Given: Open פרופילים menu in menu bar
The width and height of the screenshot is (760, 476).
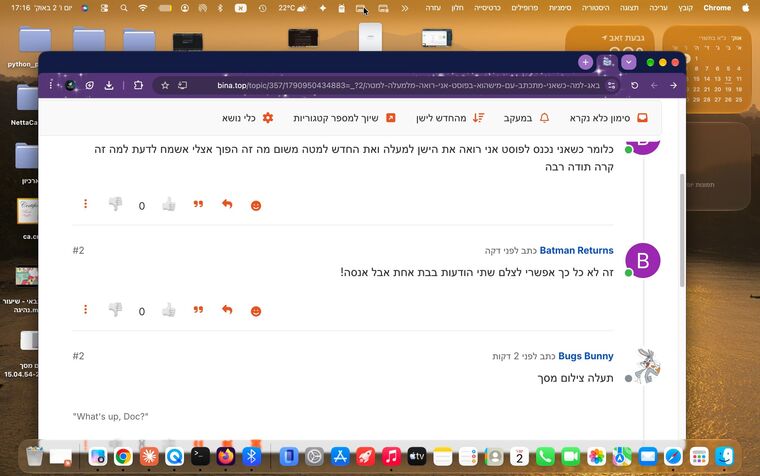Looking at the screenshot, I should point(525,8).
